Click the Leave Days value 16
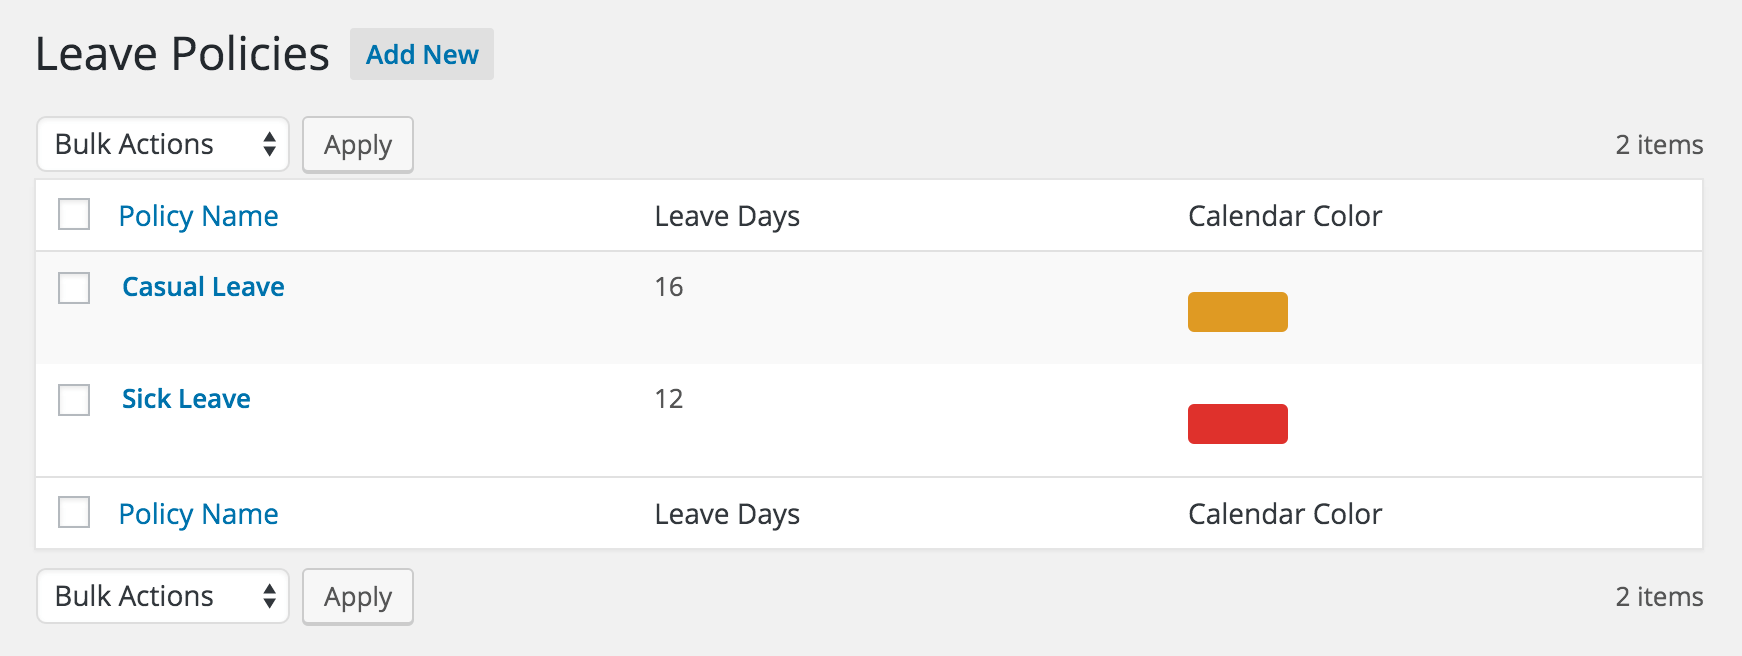The height and width of the screenshot is (656, 1742). (669, 287)
